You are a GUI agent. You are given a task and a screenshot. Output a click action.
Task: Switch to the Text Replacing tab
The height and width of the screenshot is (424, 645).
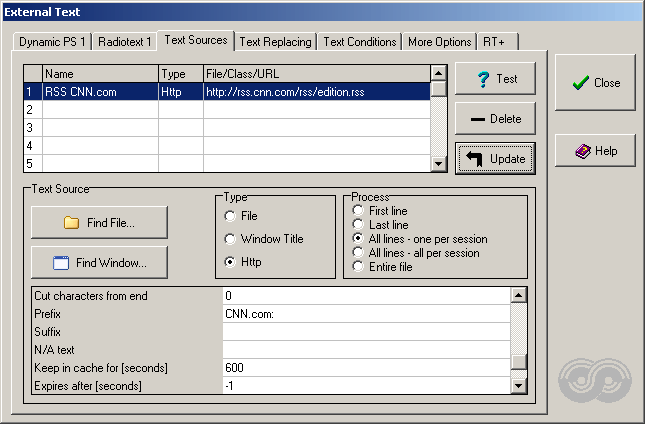(x=276, y=42)
